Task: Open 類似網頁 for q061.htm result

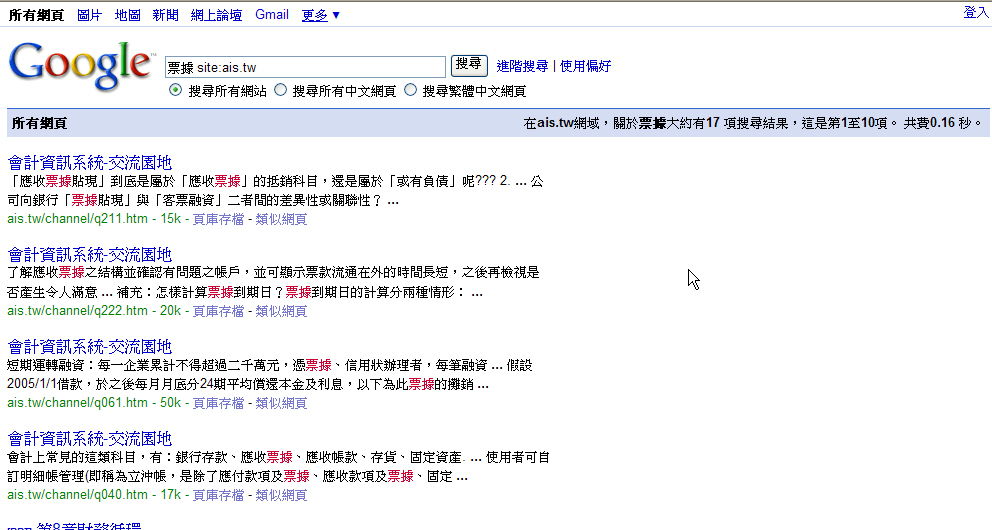Action: pos(281,403)
